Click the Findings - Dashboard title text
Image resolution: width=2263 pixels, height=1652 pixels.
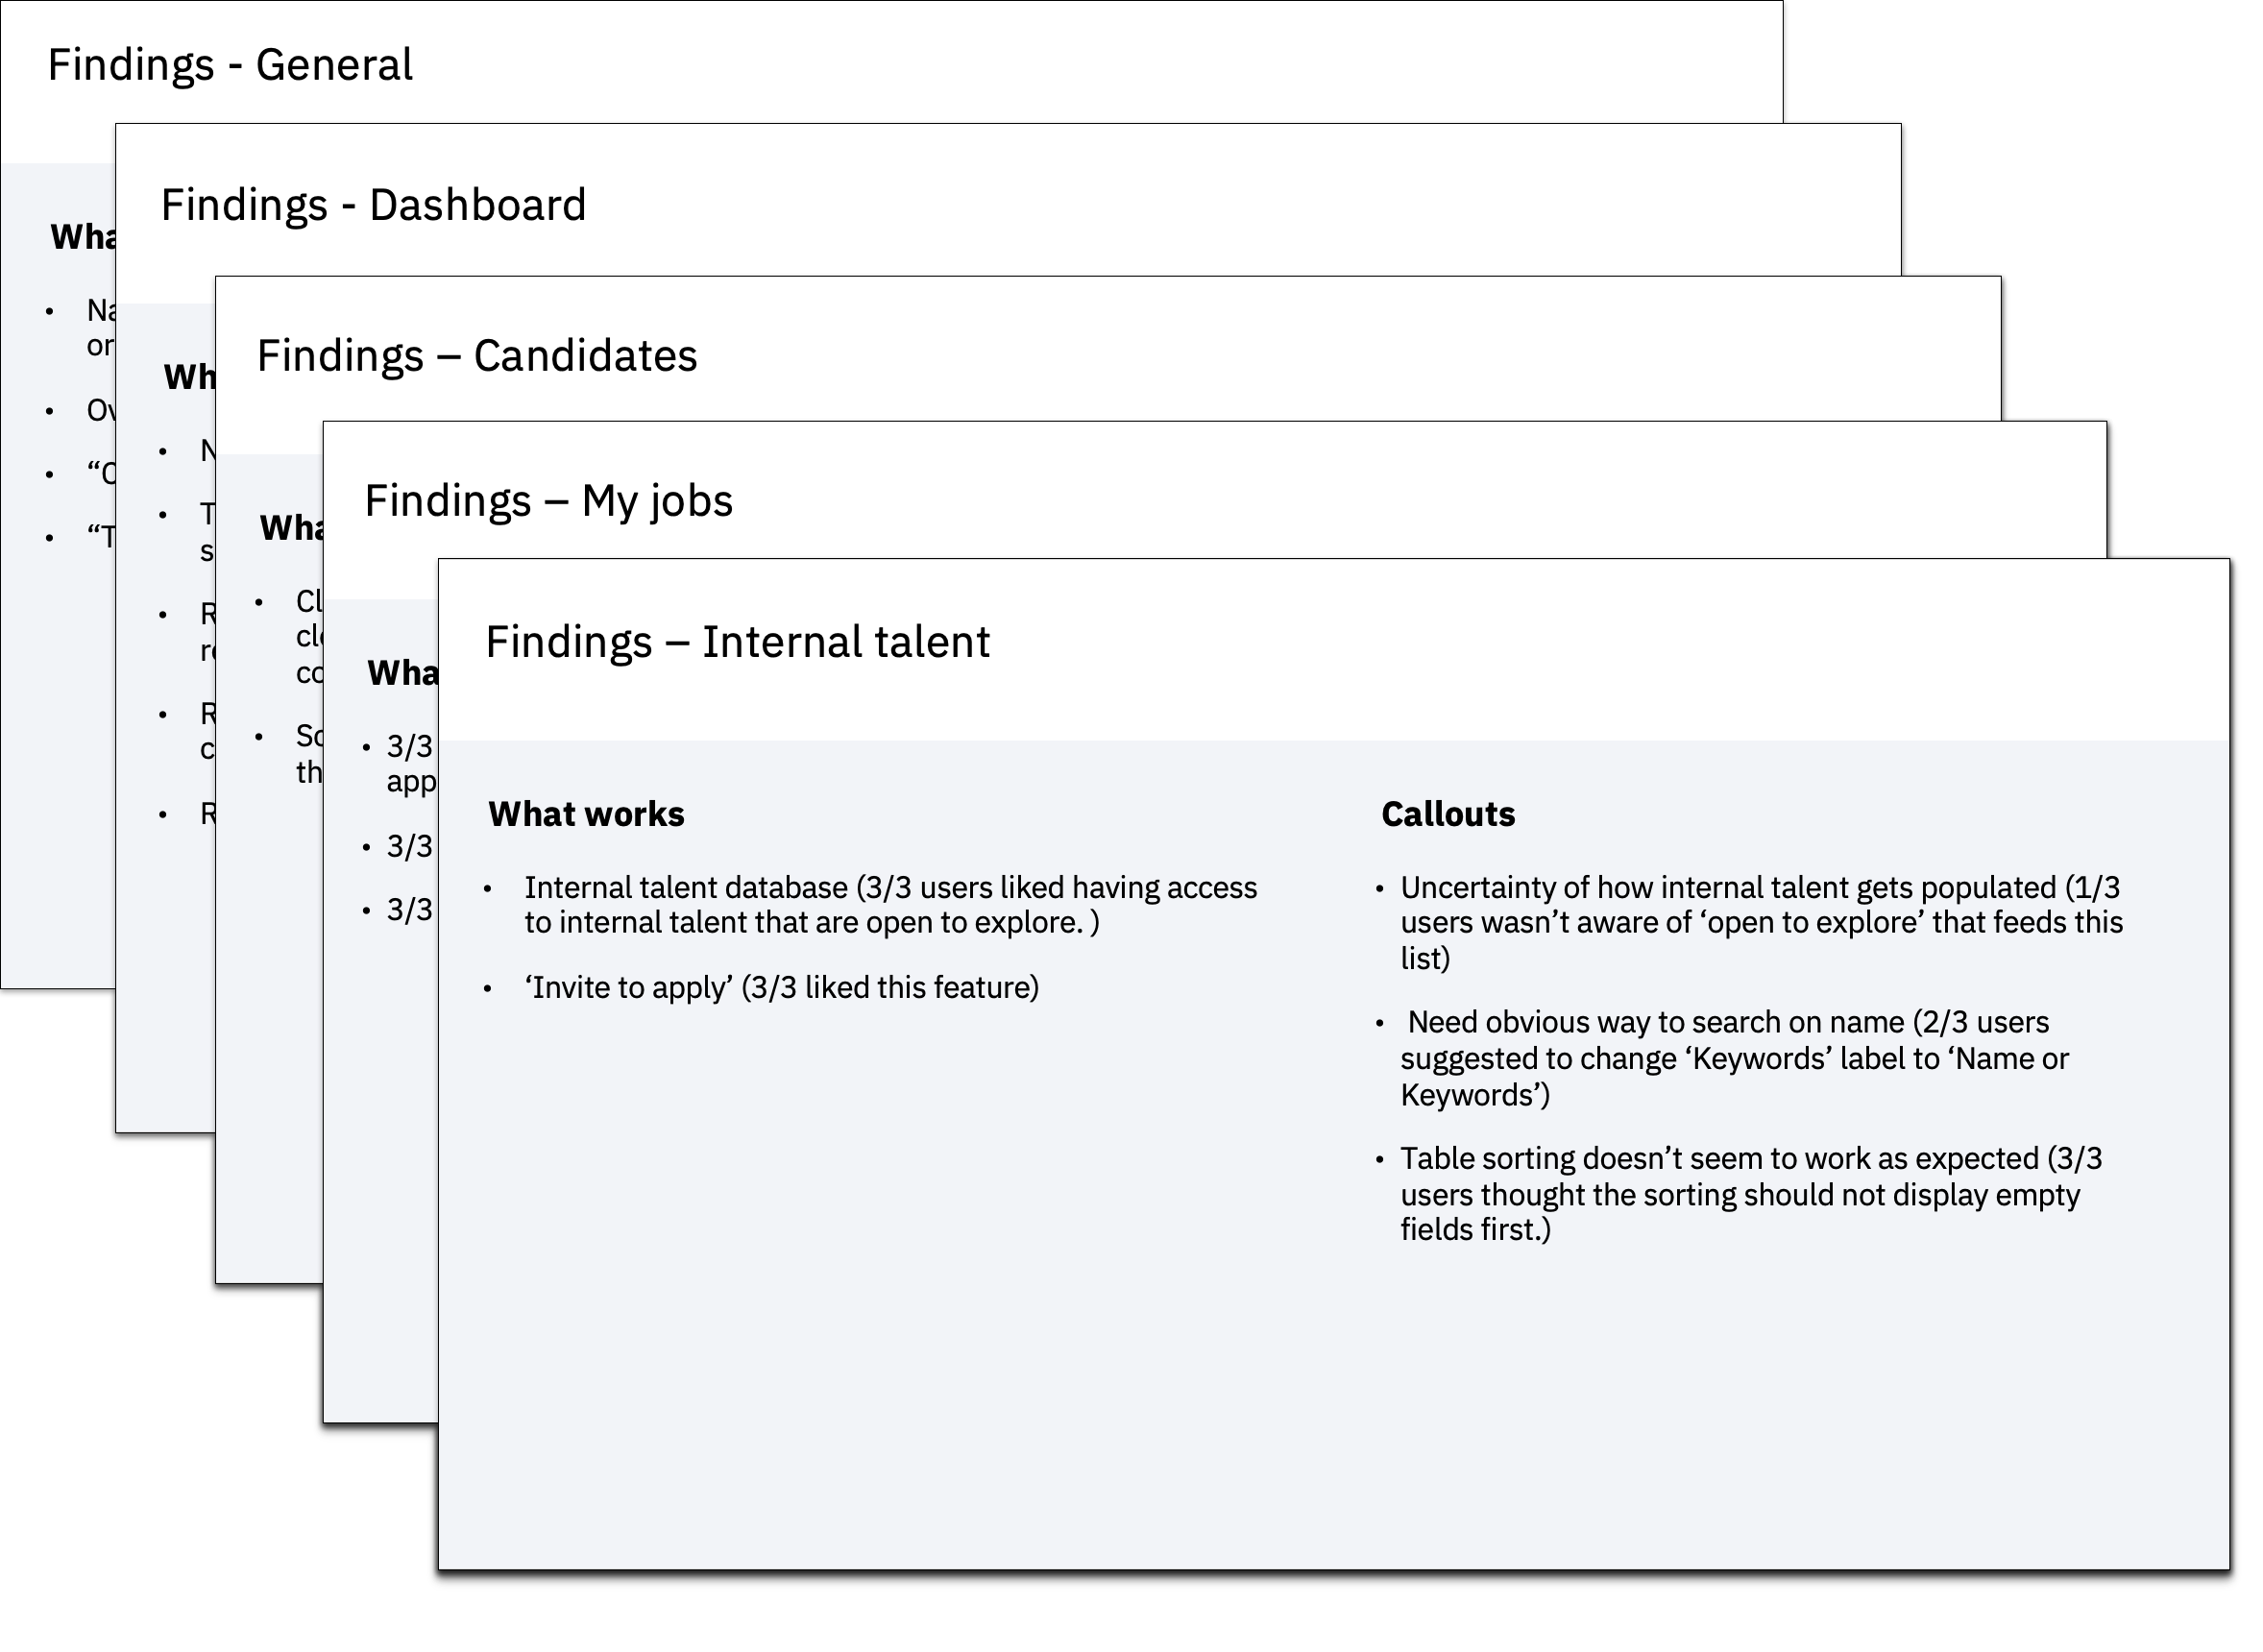point(373,205)
